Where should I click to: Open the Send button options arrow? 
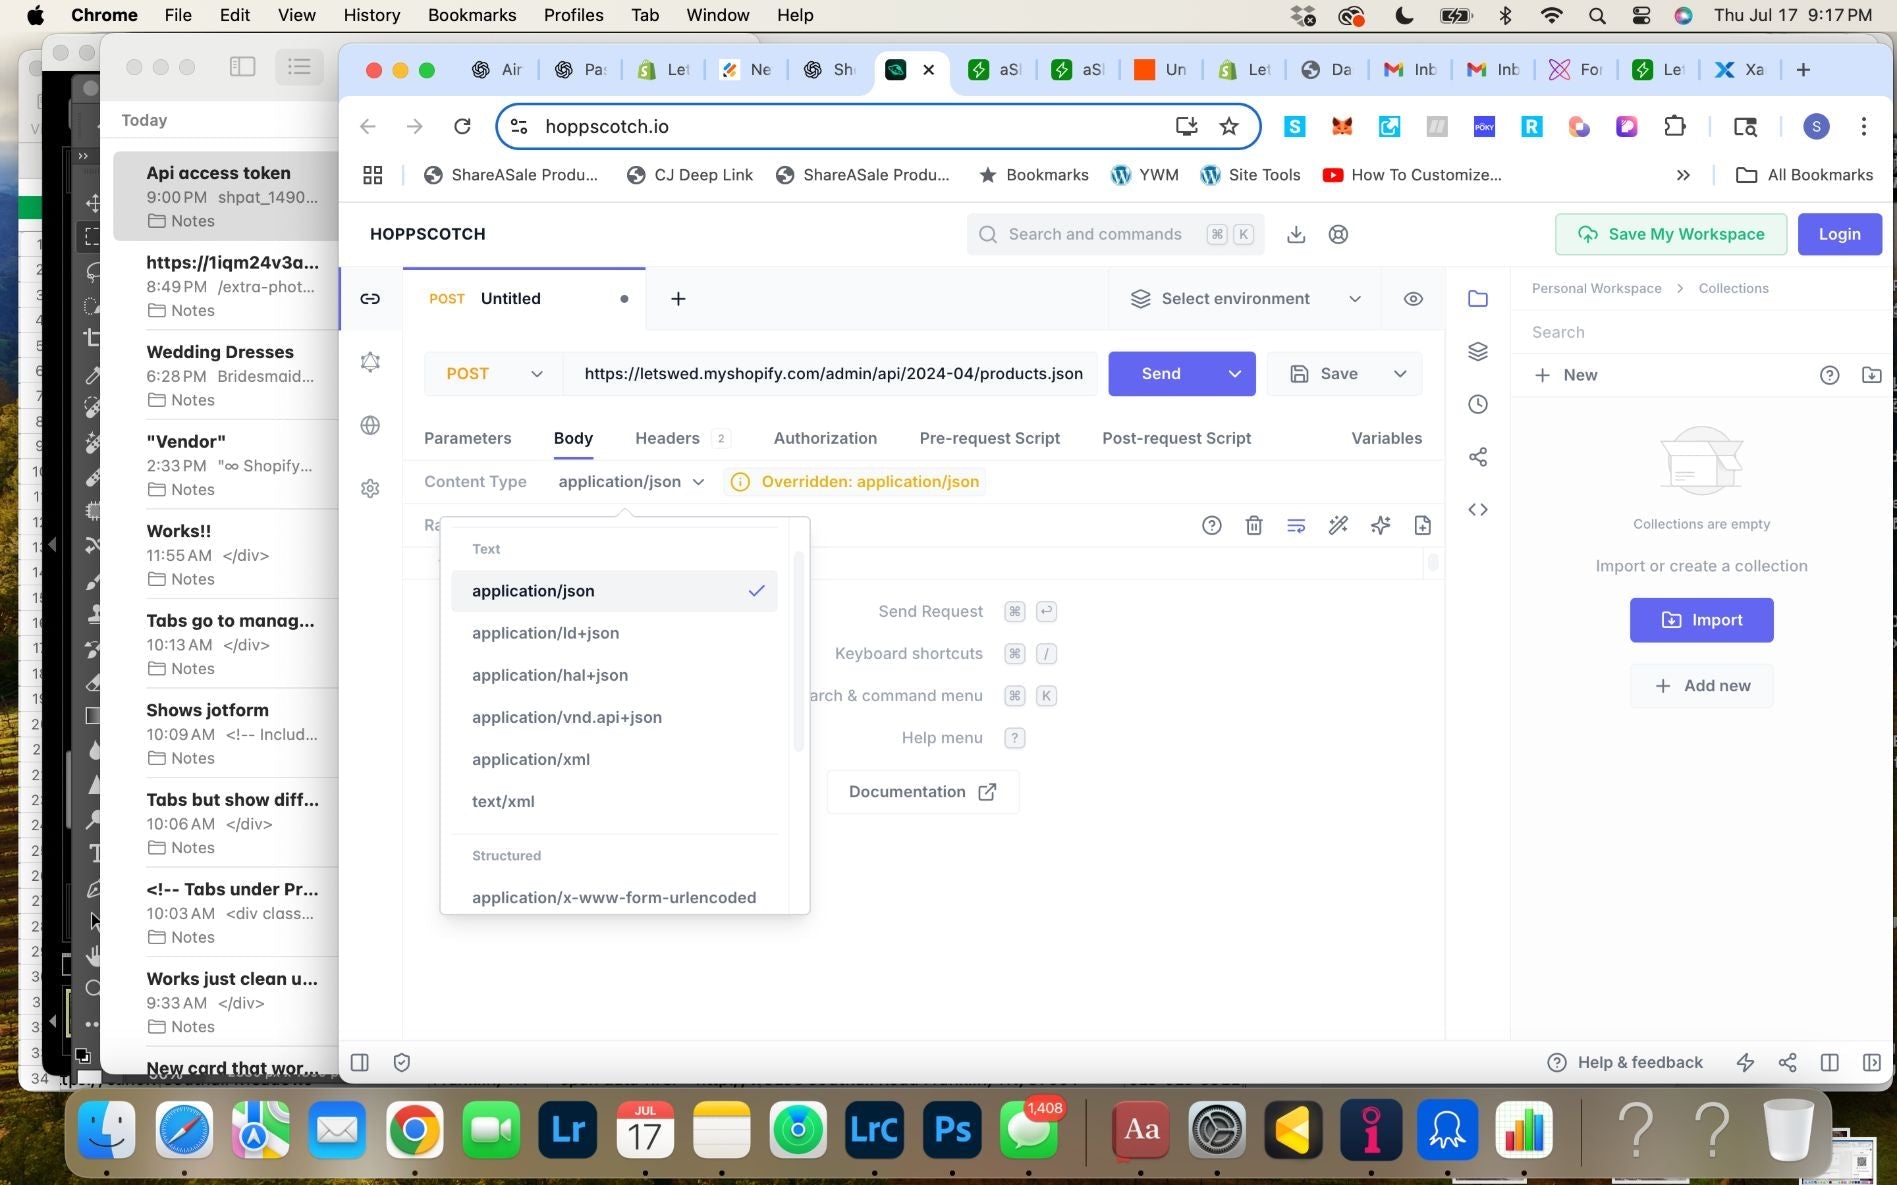click(x=1235, y=374)
